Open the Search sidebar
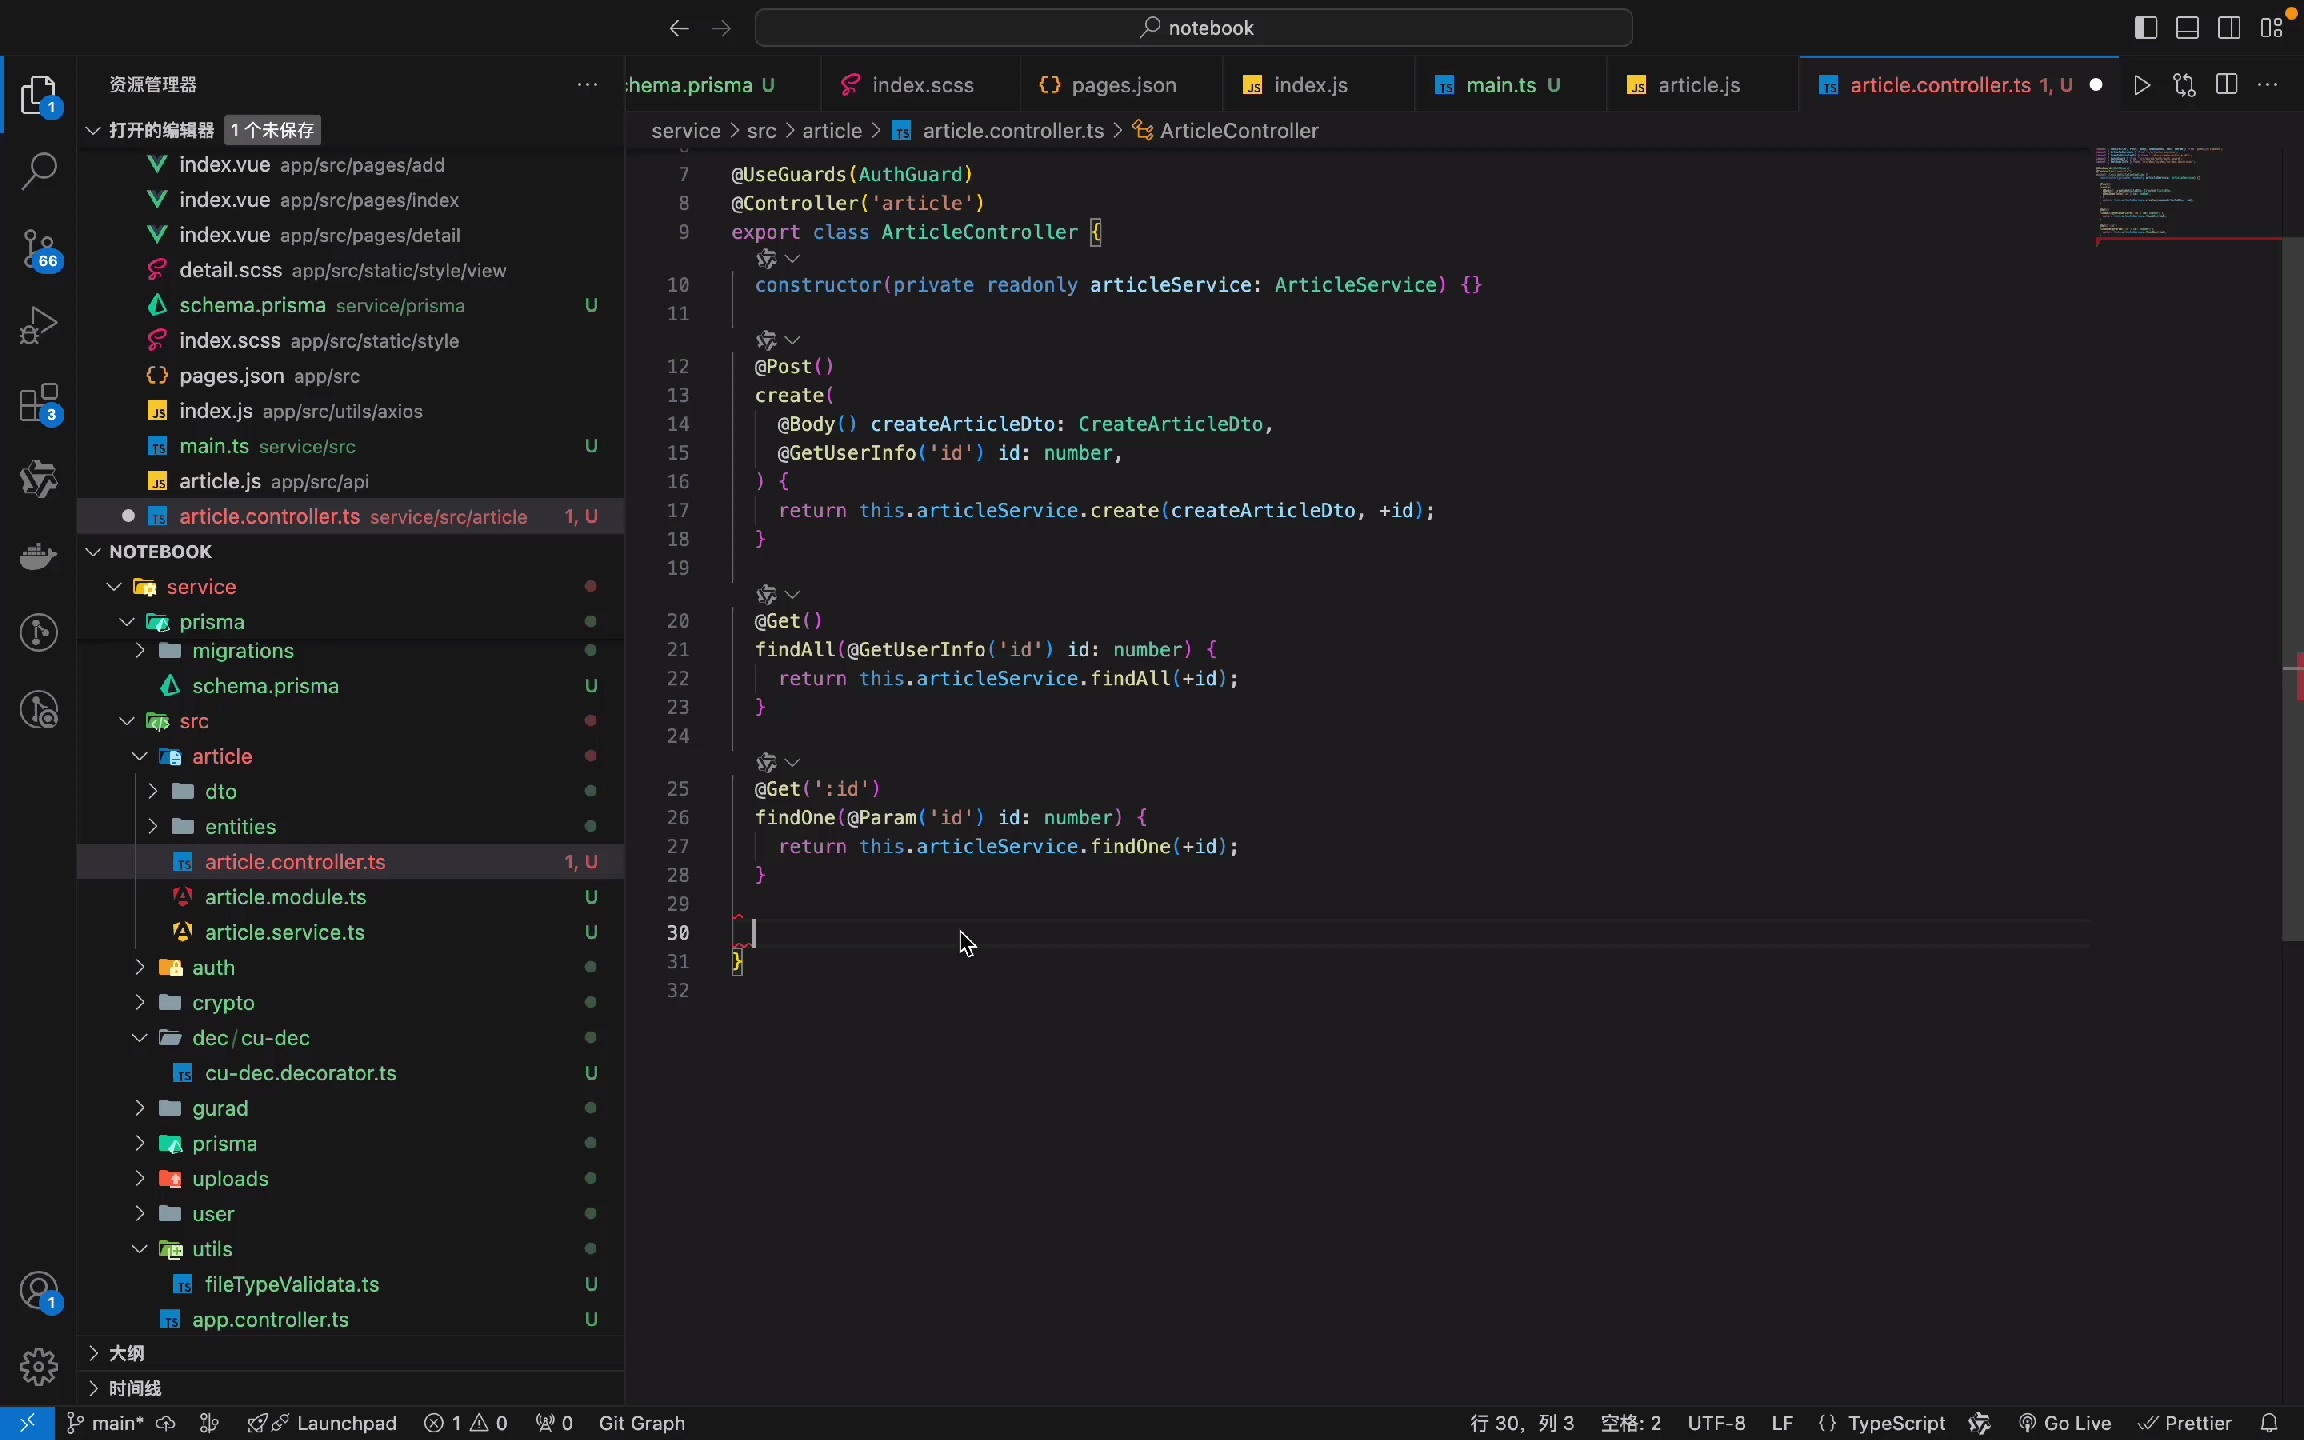 point(39,172)
